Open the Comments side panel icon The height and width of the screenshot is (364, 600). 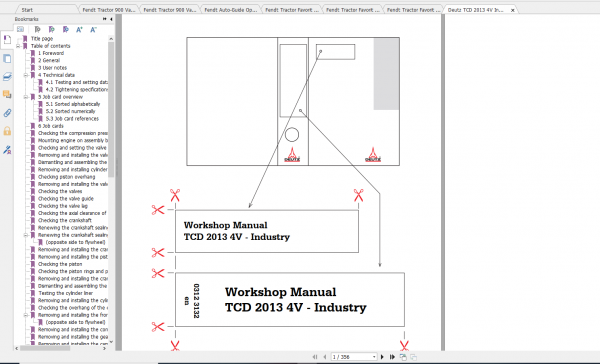click(x=7, y=94)
